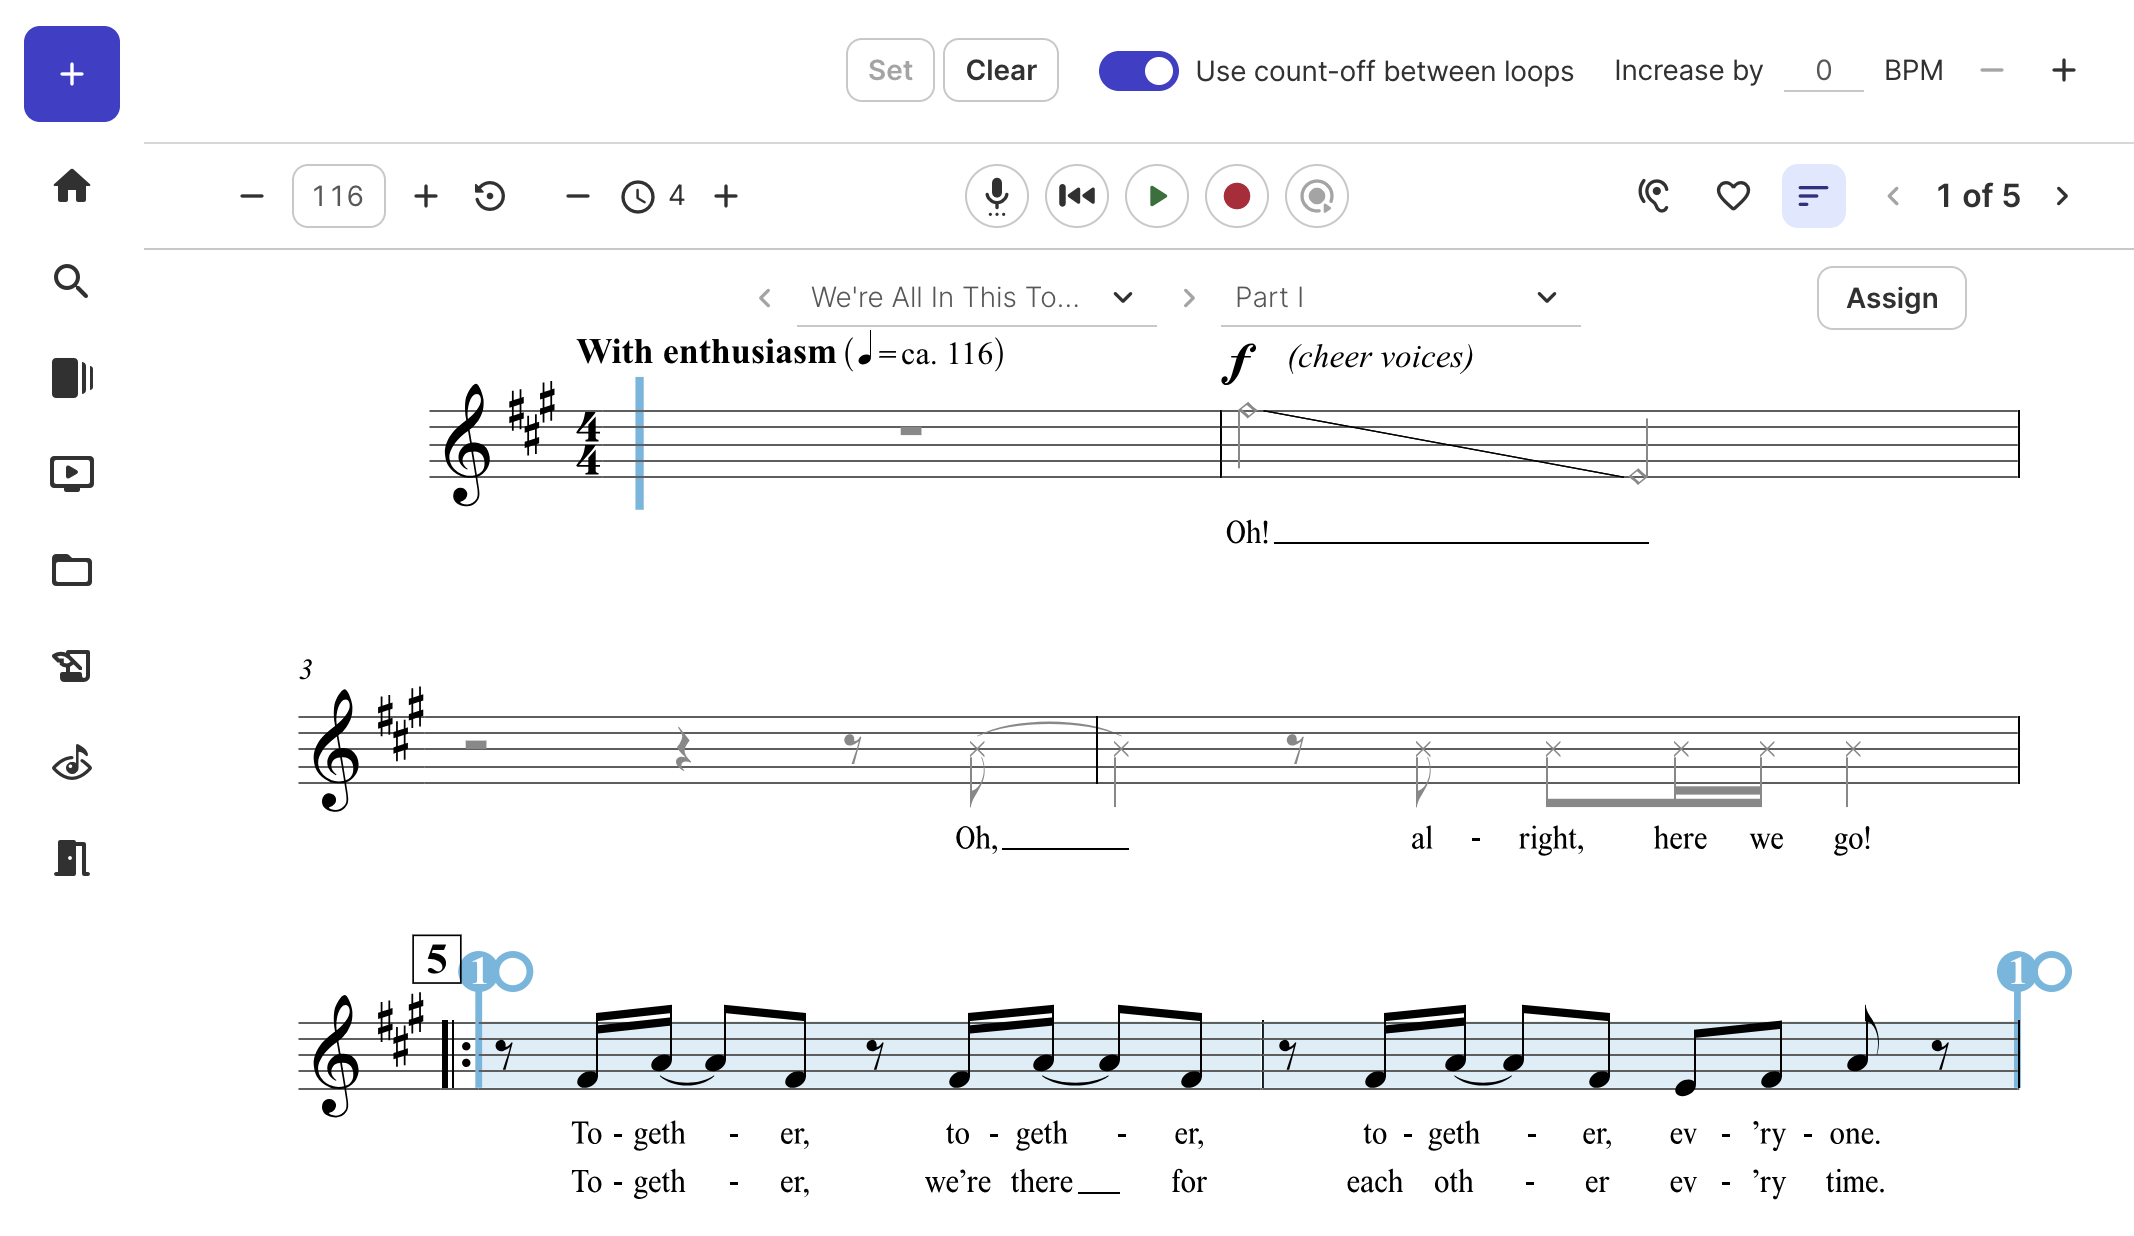Open the search icon in the sidebar
The image size is (2134, 1236).
[x=71, y=282]
